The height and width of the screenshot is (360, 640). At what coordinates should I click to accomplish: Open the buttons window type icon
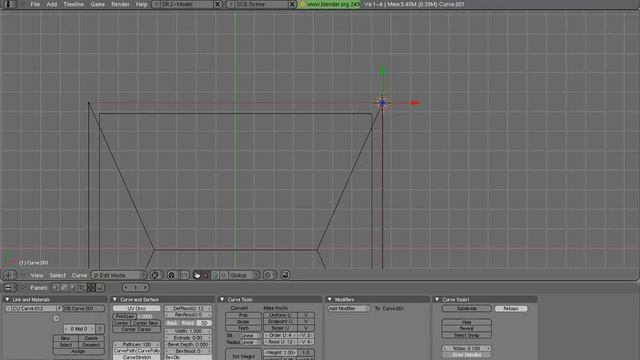[9, 287]
